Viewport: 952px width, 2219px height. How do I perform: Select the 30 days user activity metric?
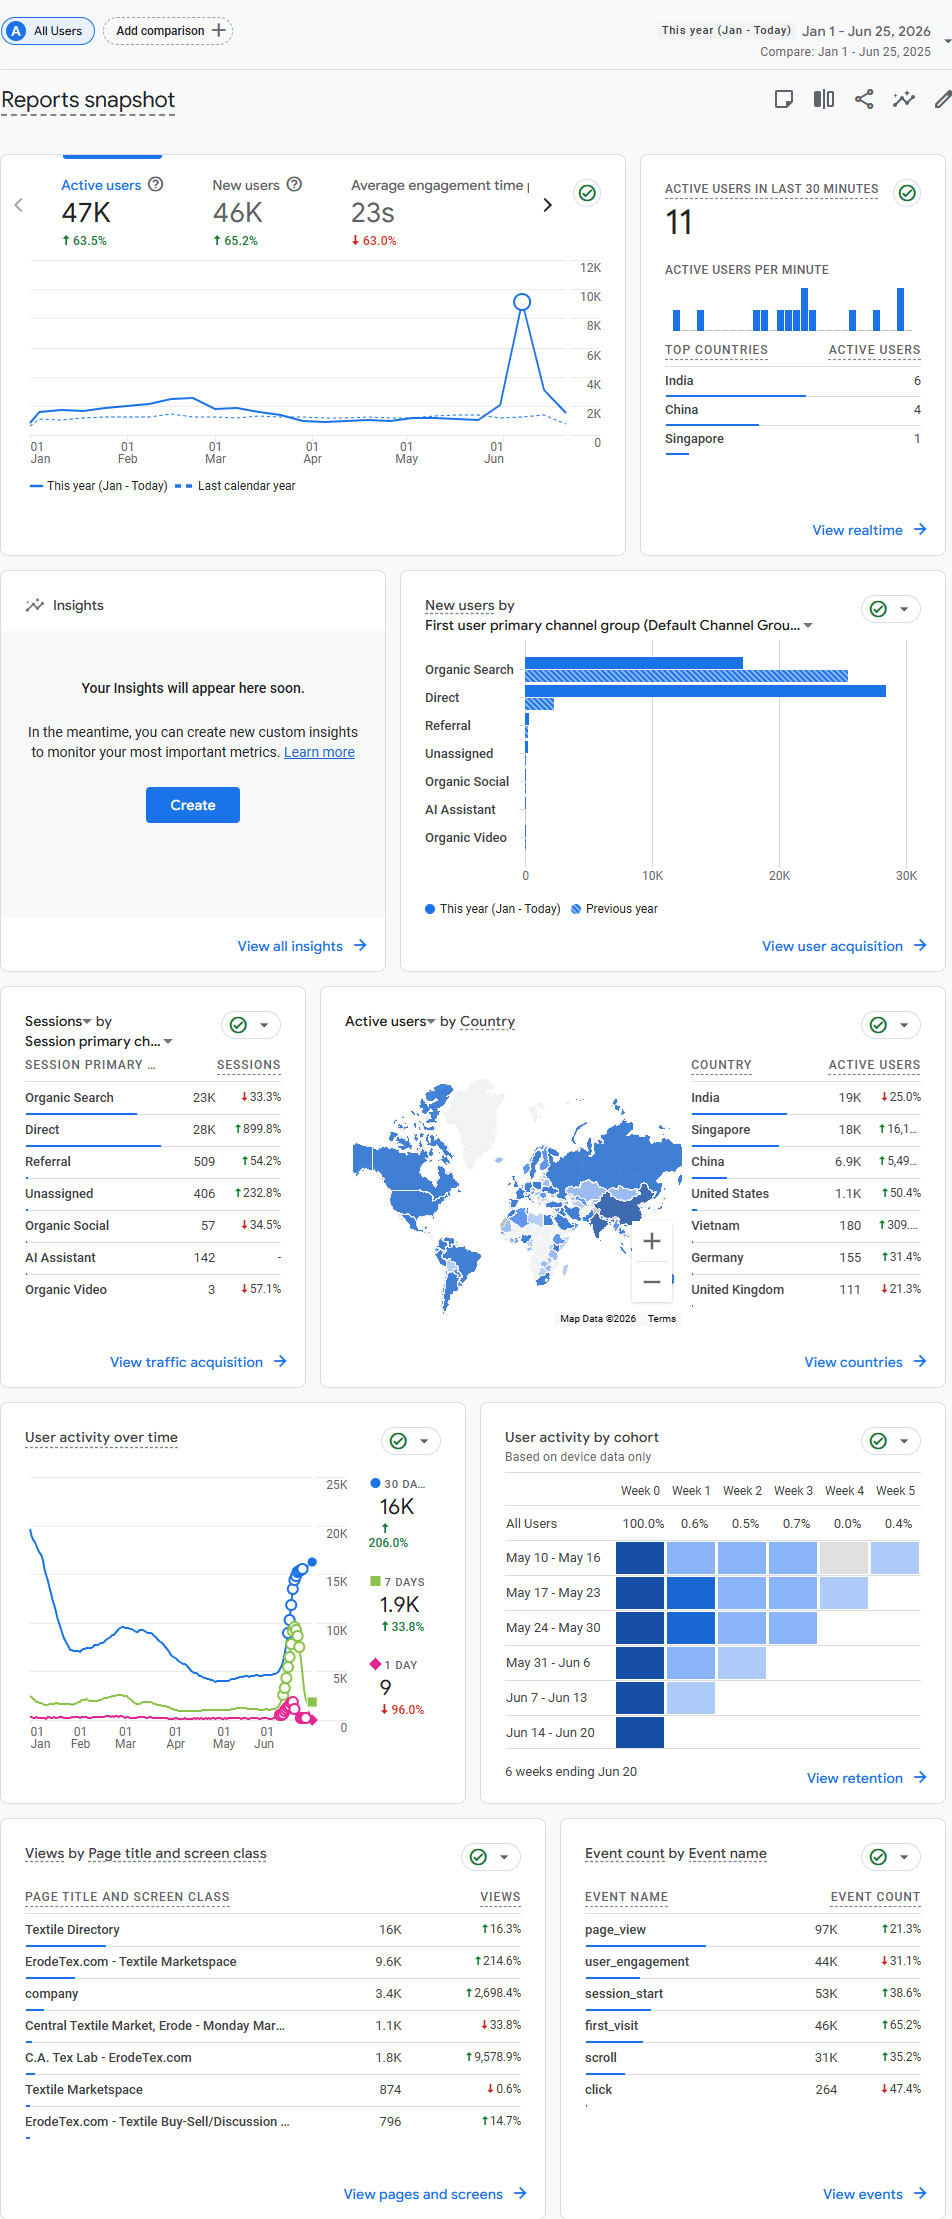coord(397,1513)
